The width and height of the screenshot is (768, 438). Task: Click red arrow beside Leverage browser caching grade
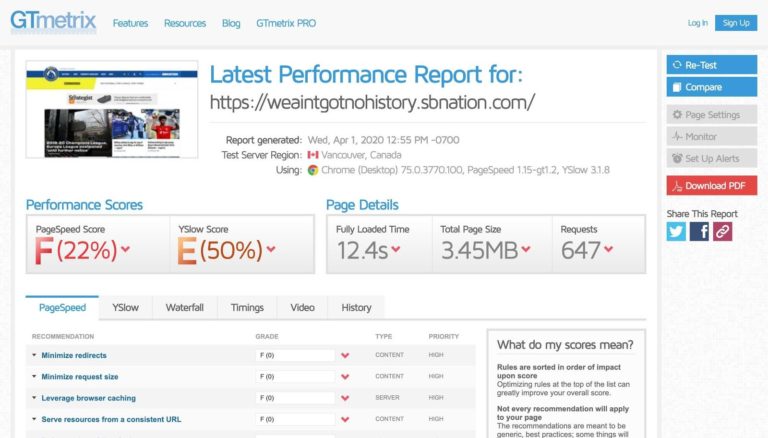pos(345,398)
